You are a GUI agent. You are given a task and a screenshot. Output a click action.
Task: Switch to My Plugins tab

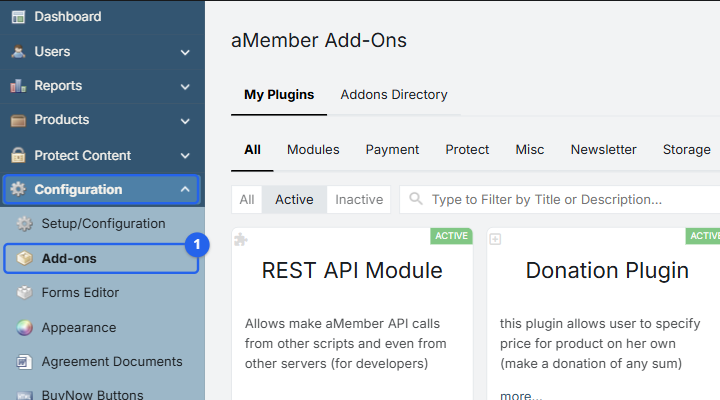pyautogui.click(x=279, y=95)
